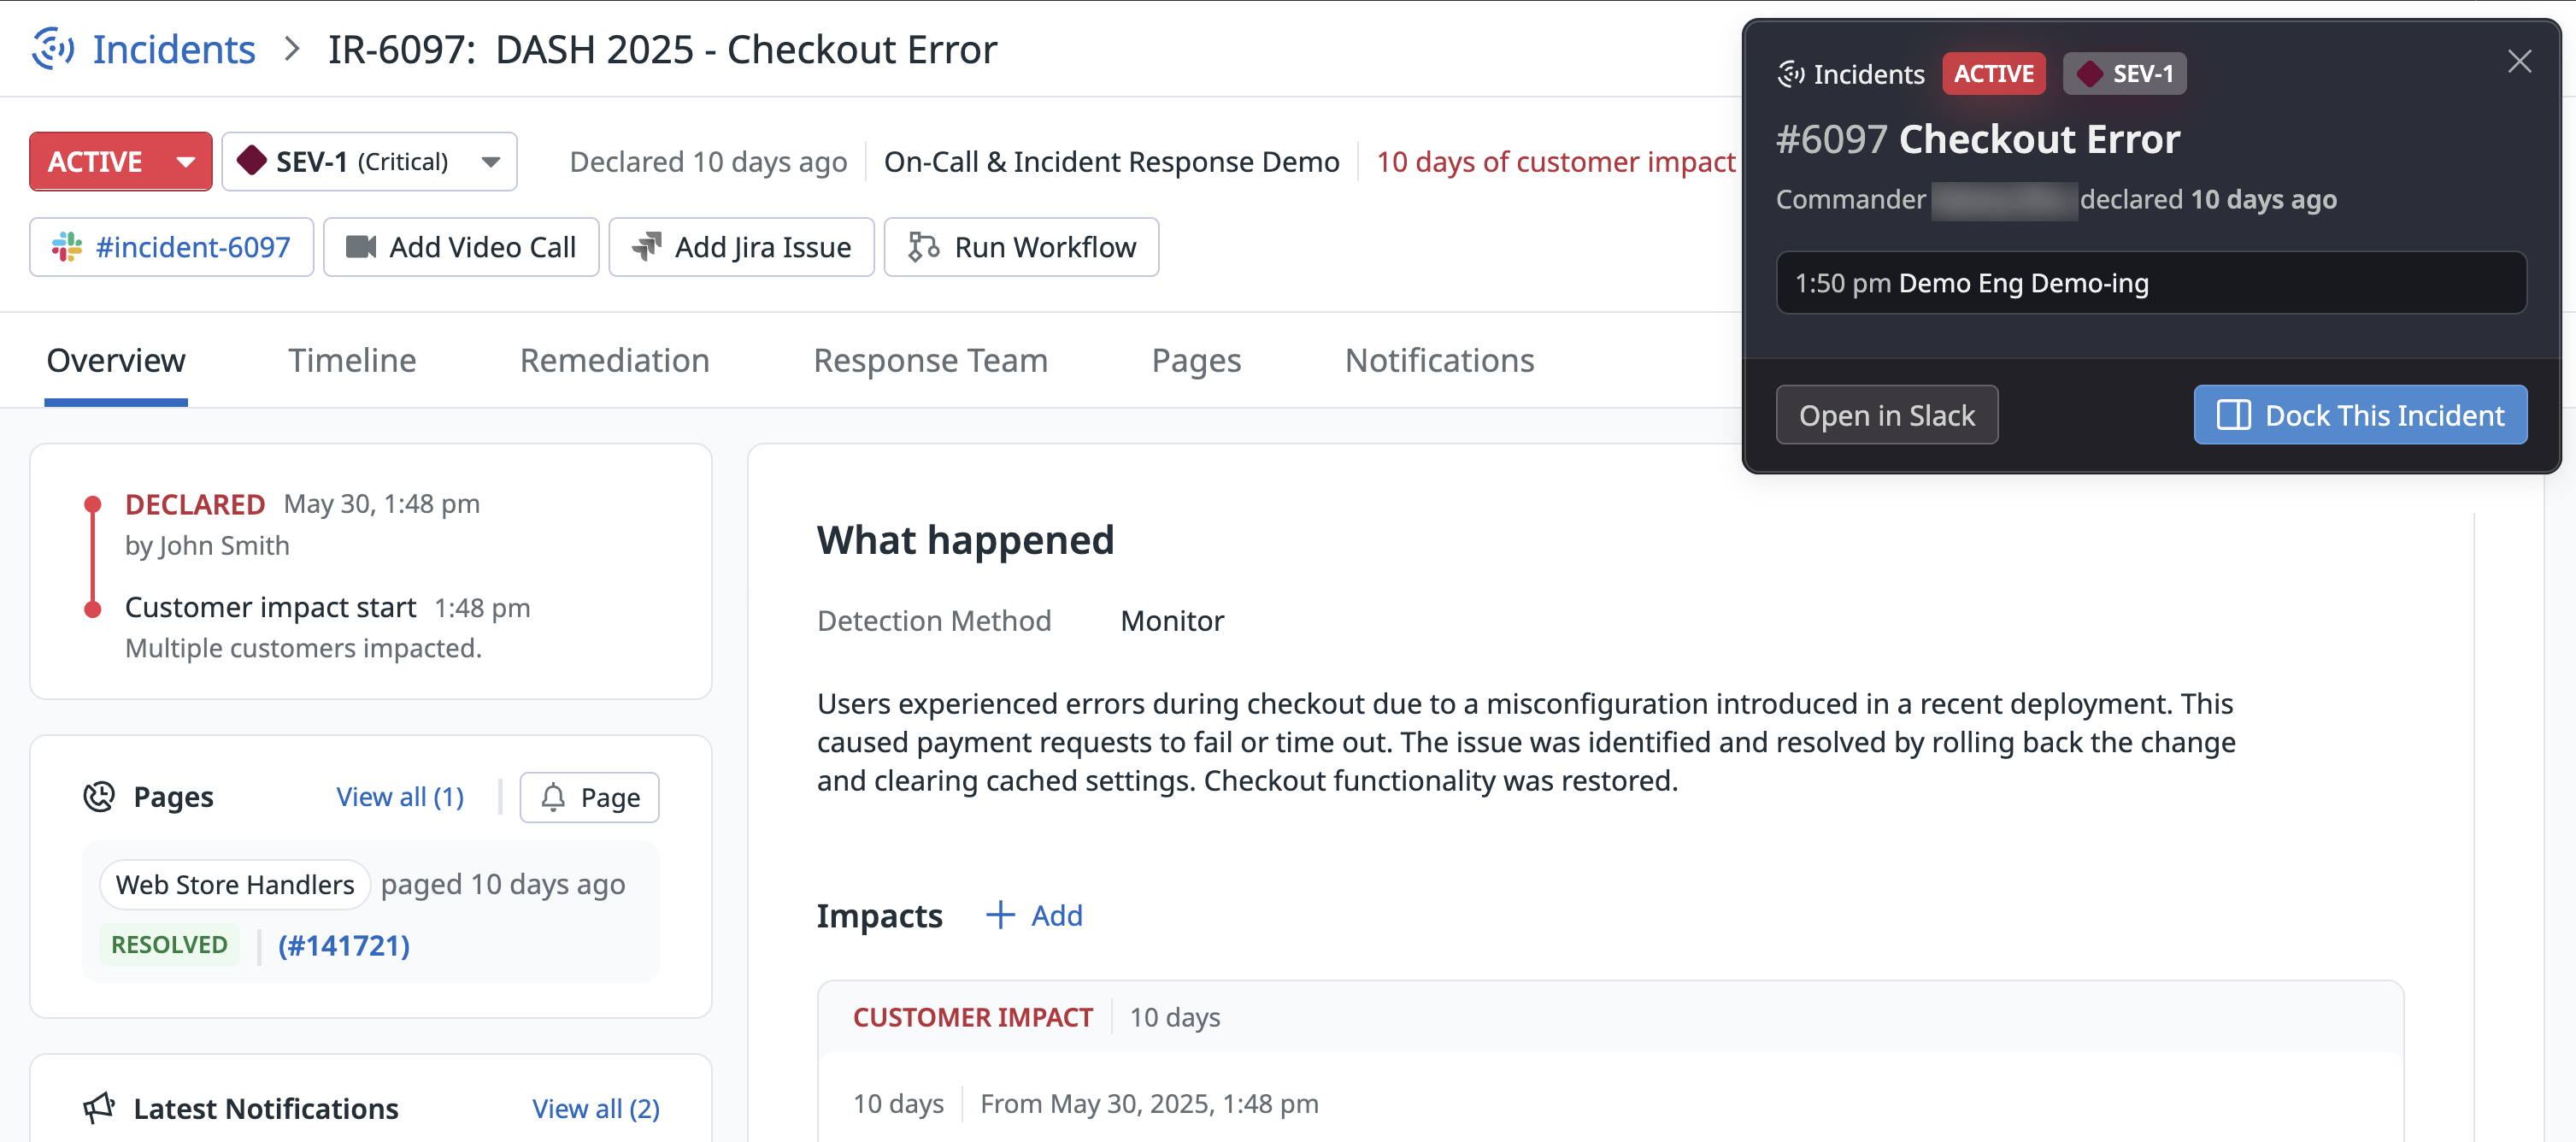The image size is (2576, 1142).
Task: Click the bell icon on the Page button
Action: point(553,797)
